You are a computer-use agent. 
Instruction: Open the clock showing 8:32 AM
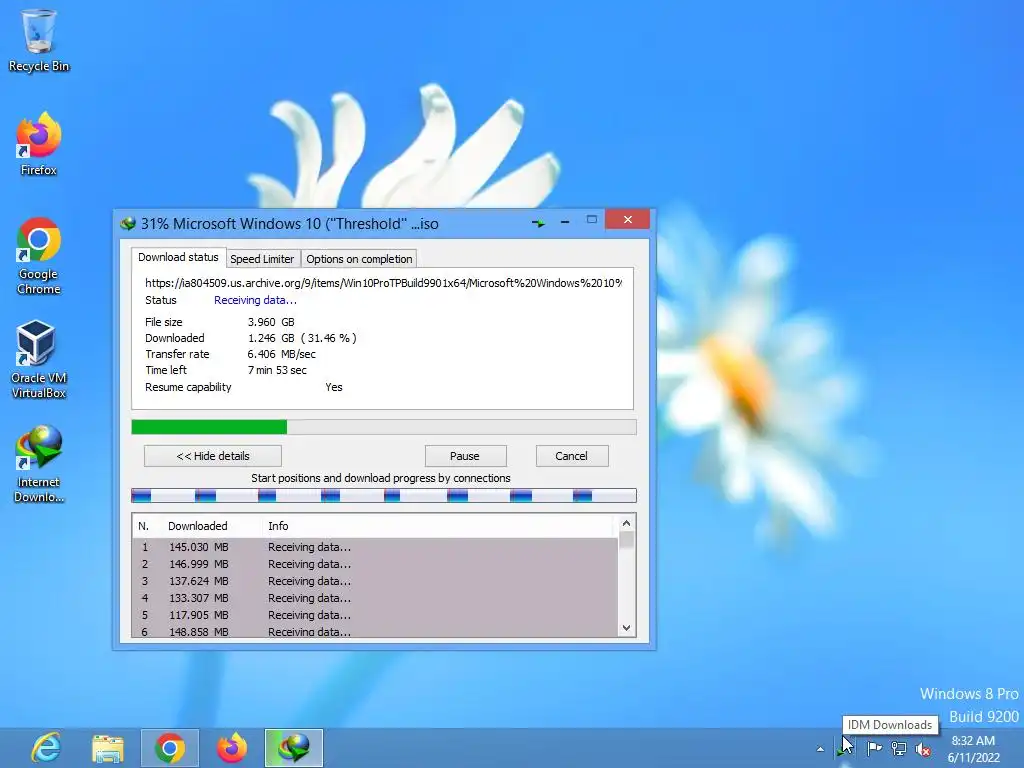pyautogui.click(x=973, y=749)
